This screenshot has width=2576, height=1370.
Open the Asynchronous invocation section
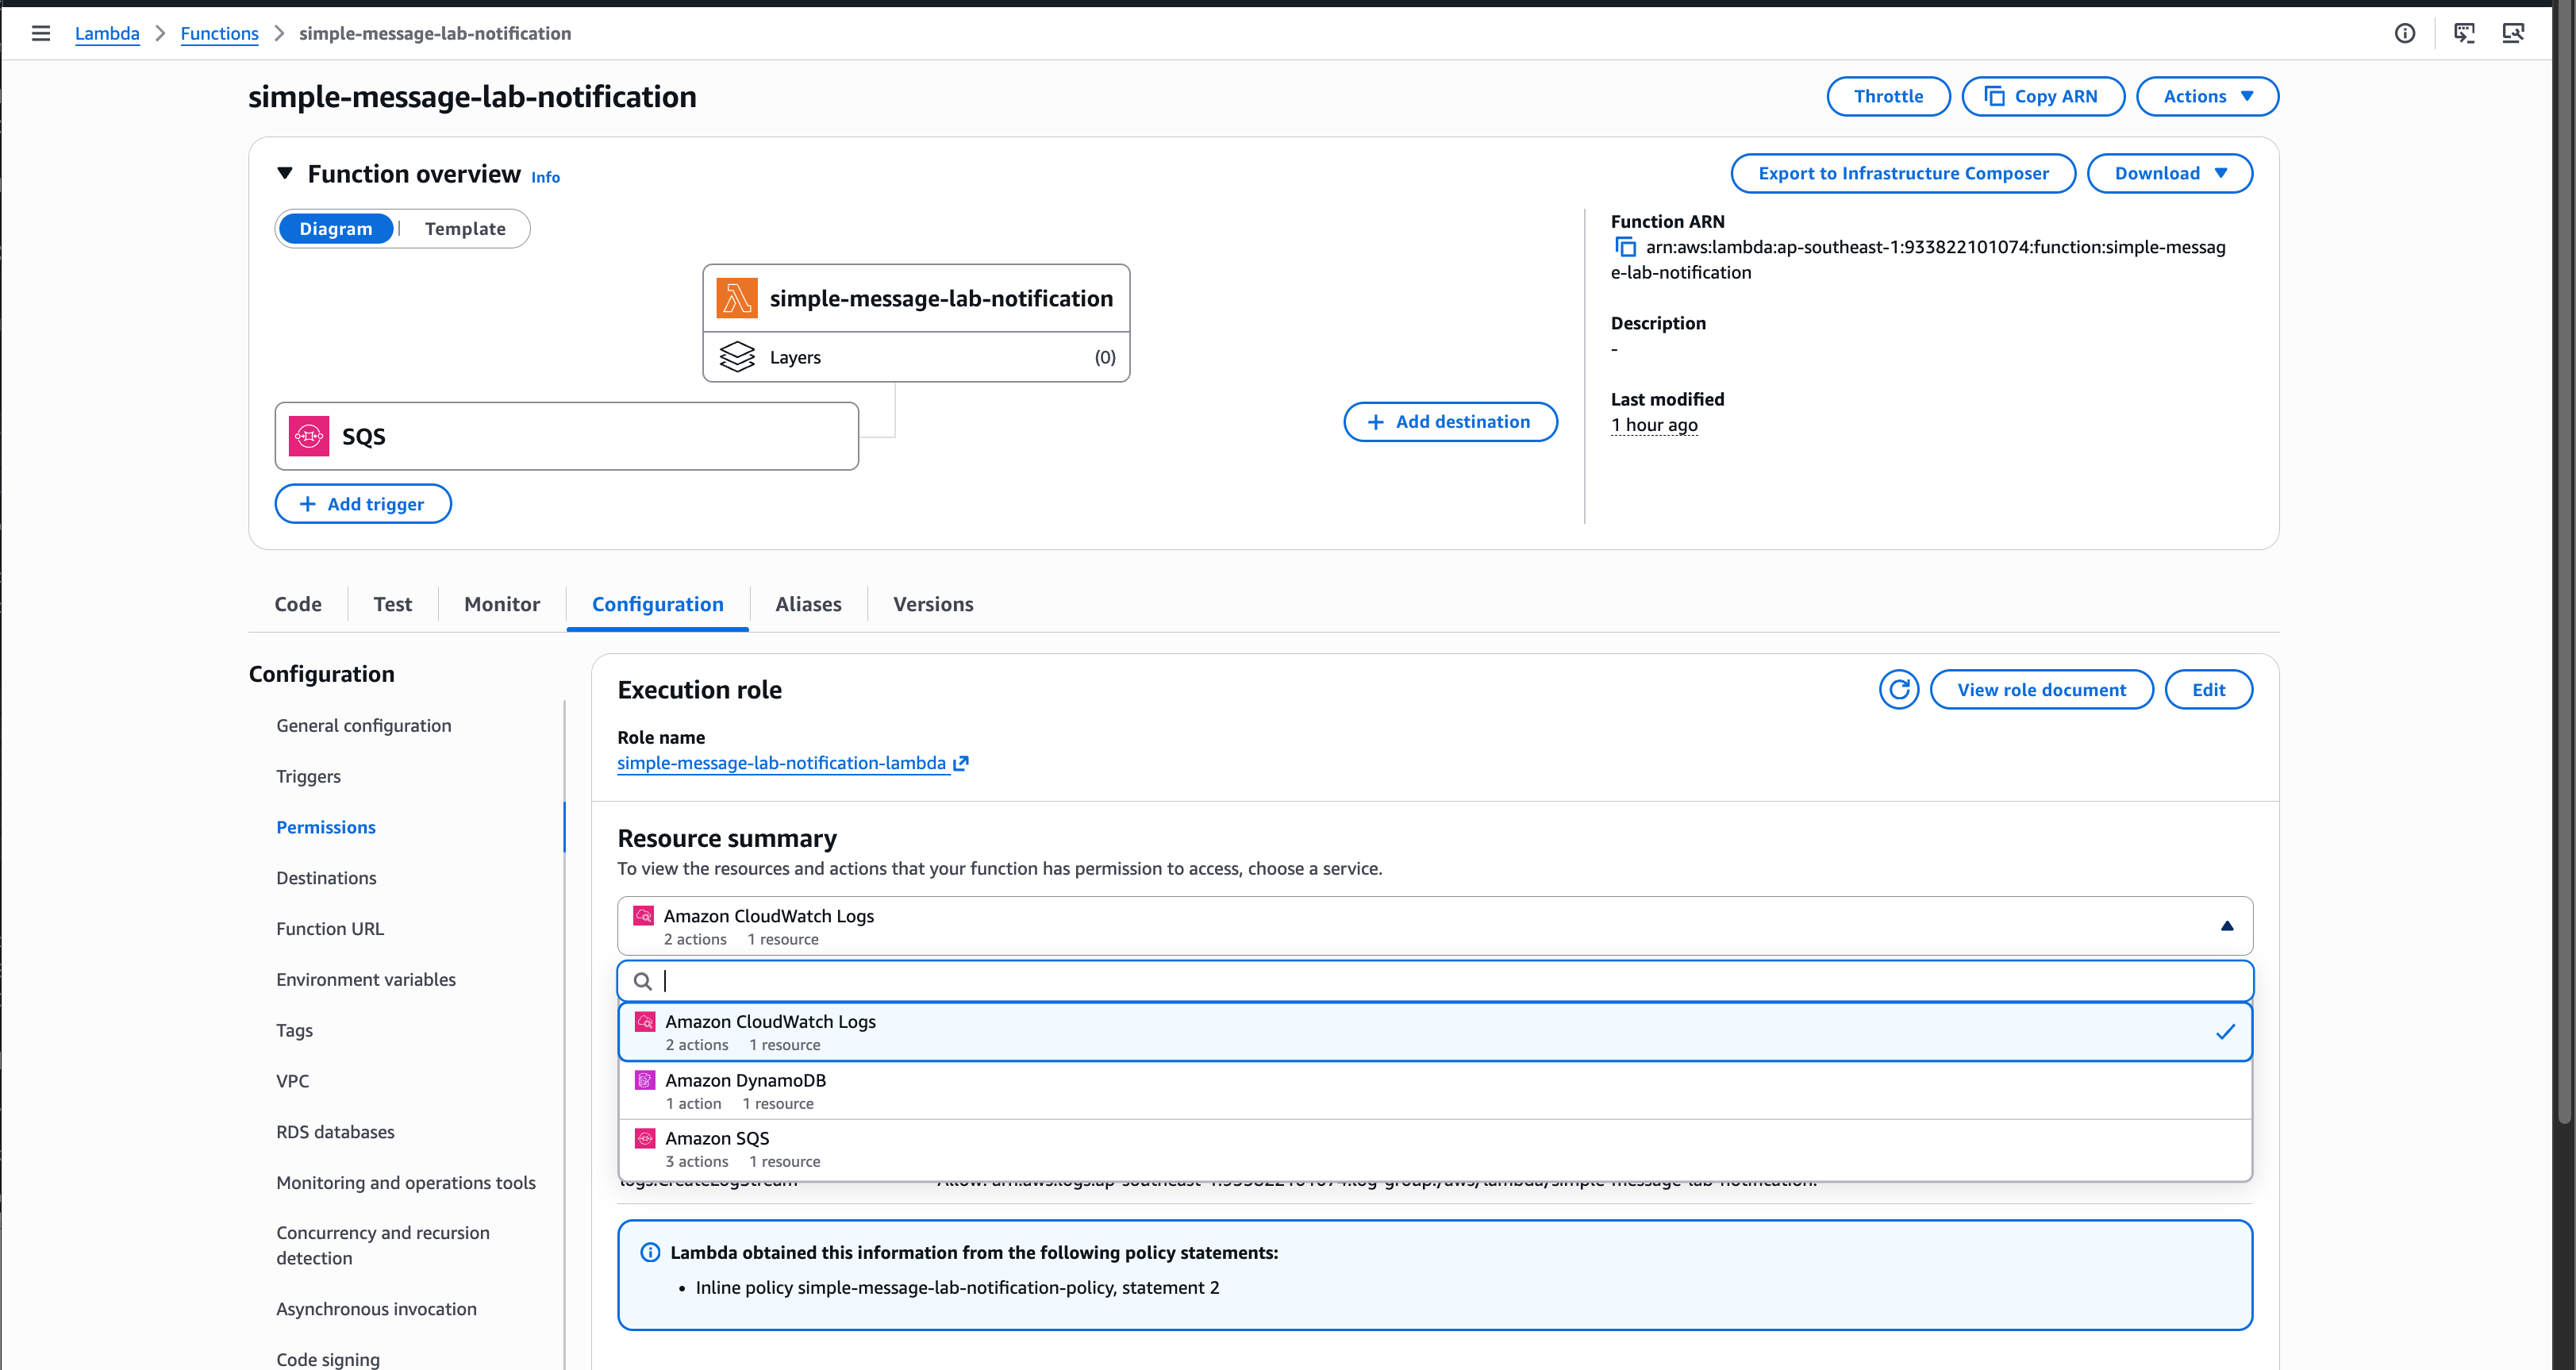pos(376,1309)
